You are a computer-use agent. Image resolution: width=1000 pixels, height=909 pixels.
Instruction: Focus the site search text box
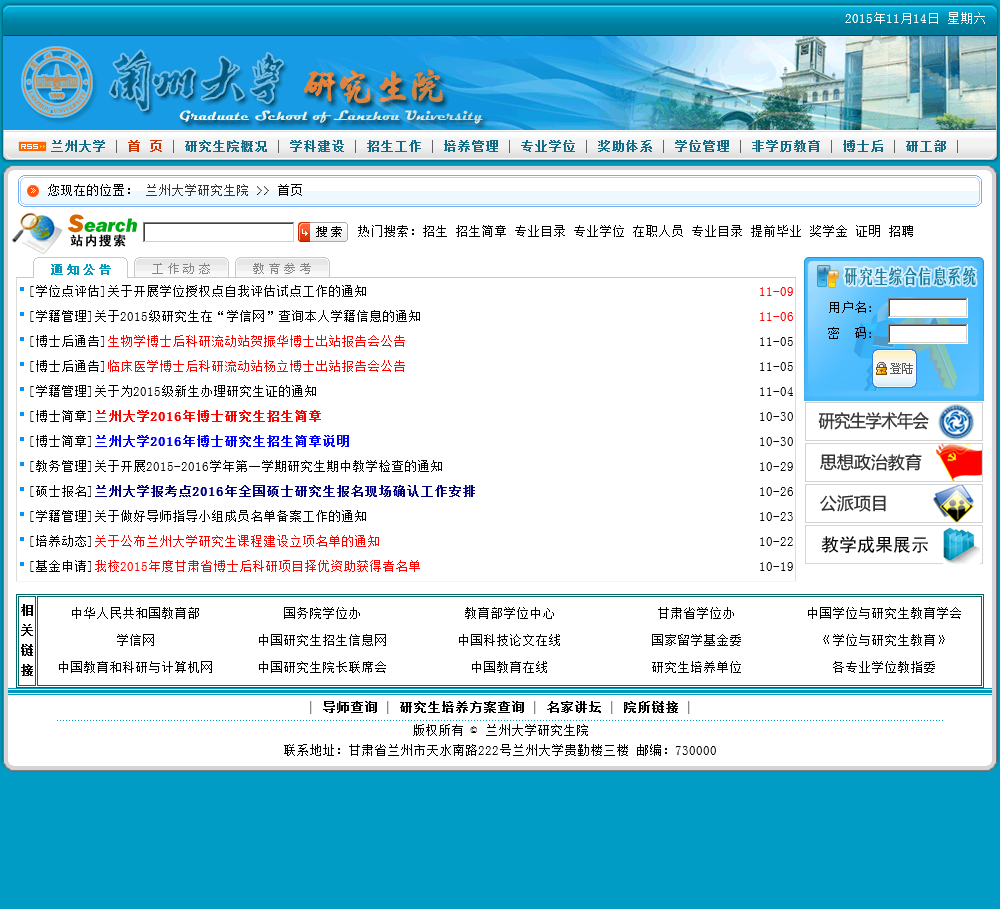[x=219, y=232]
